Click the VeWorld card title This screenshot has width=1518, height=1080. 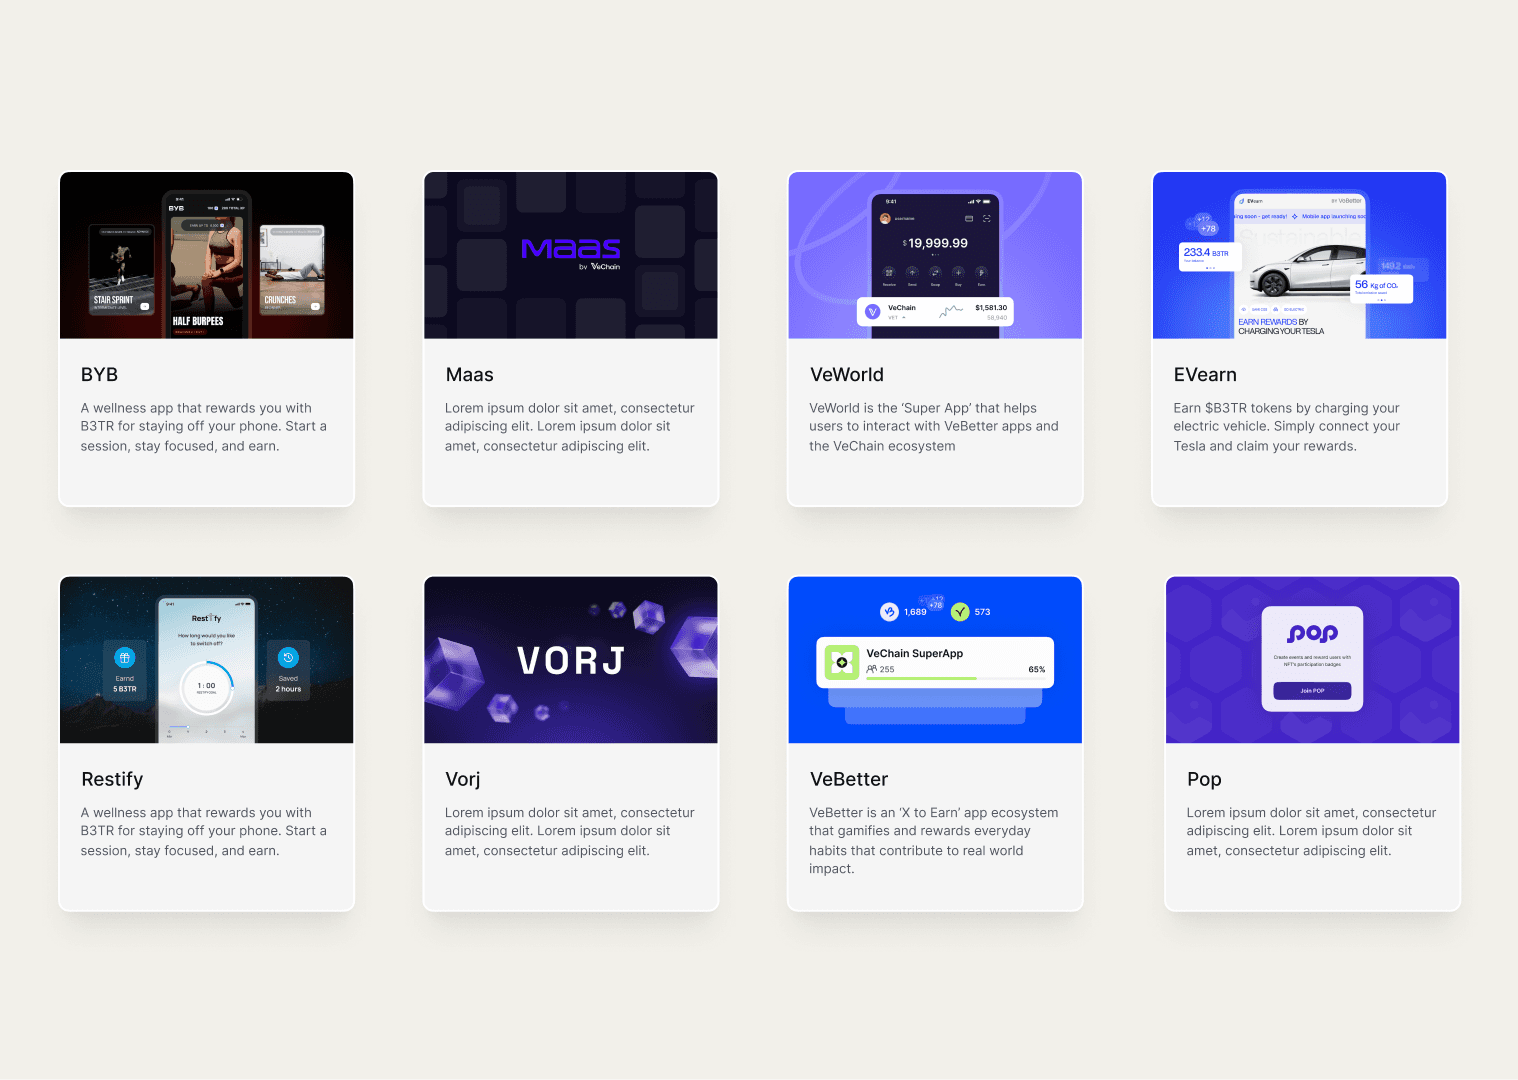click(x=846, y=375)
